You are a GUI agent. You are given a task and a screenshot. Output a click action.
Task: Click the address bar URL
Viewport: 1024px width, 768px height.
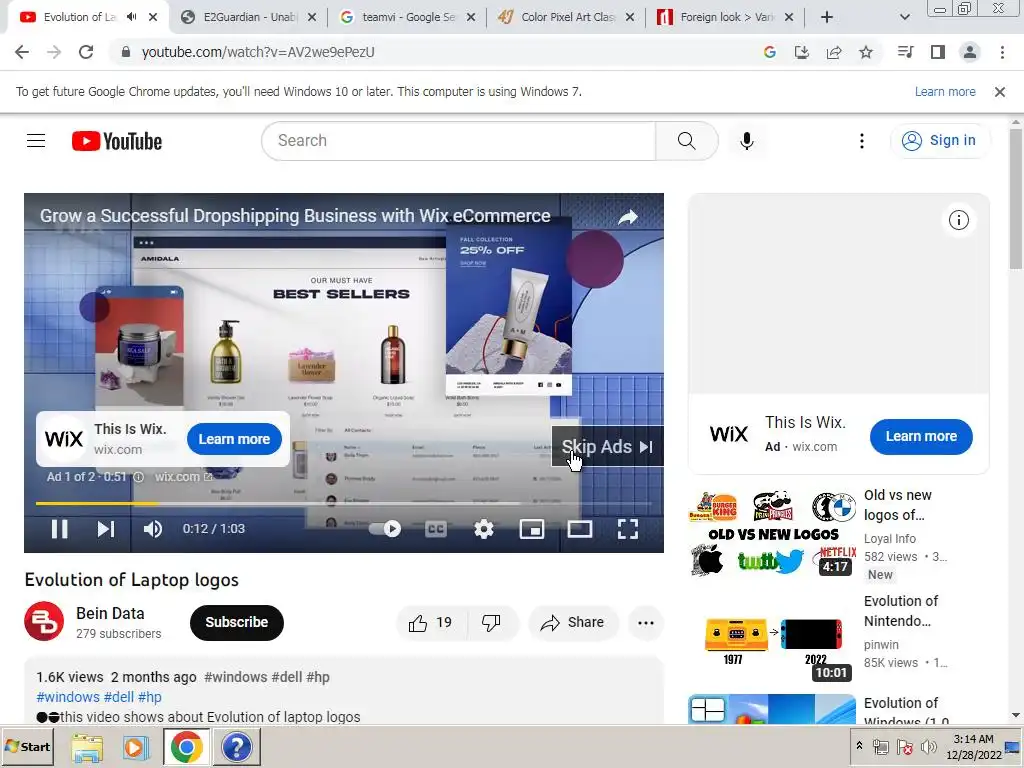[258, 52]
